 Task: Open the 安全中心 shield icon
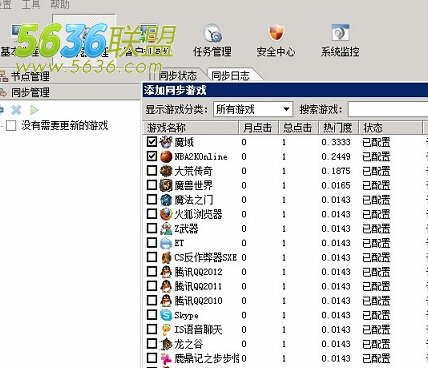point(276,41)
